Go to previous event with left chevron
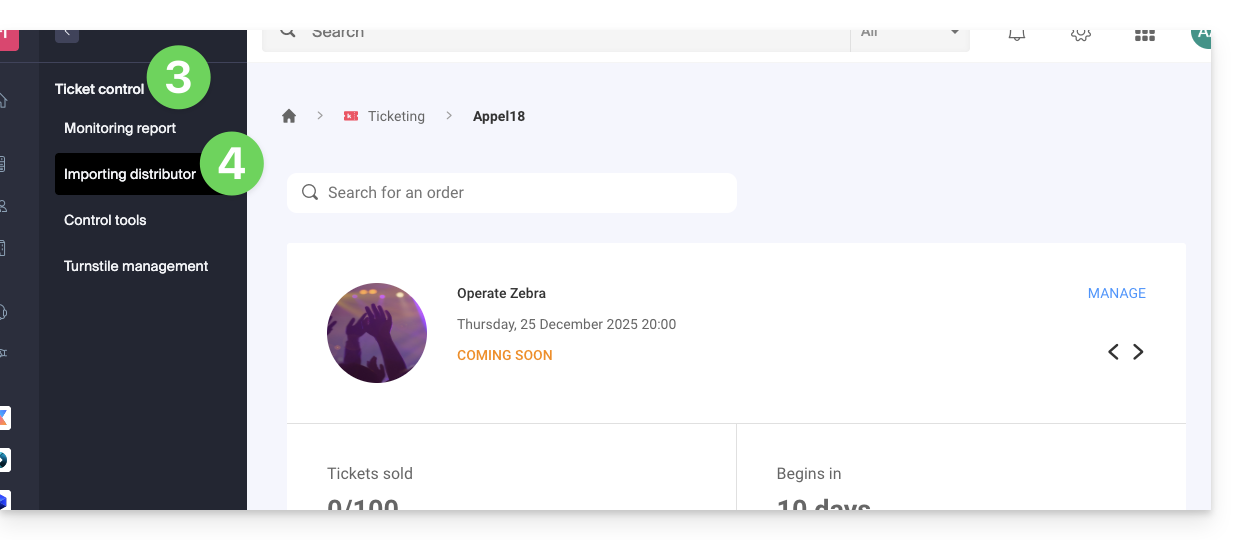The height and width of the screenshot is (540, 1241). (x=1113, y=352)
